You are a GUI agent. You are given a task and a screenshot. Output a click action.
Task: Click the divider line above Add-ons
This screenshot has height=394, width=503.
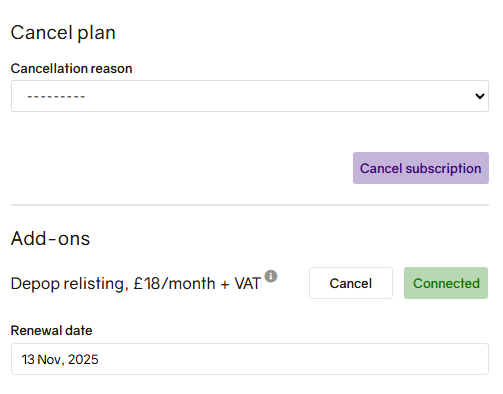tap(250, 205)
